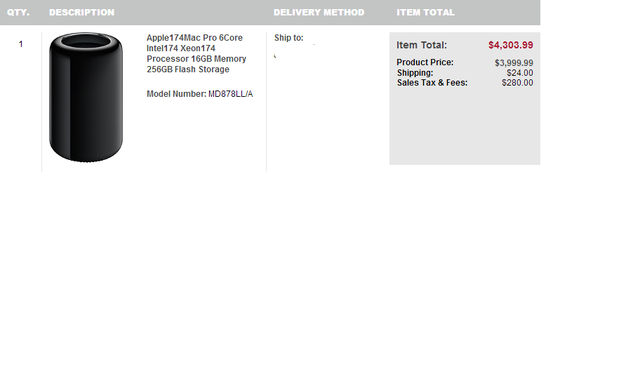Click the Product Price: label
The image size is (640, 374).
[425, 62]
